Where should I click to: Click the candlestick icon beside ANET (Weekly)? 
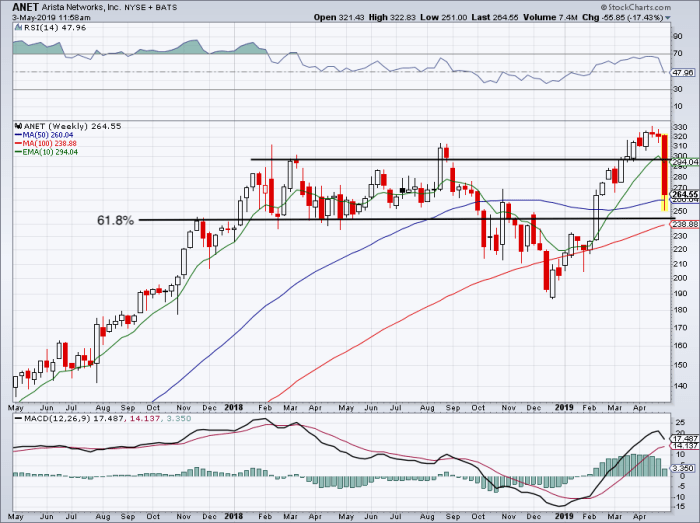pos(18,126)
